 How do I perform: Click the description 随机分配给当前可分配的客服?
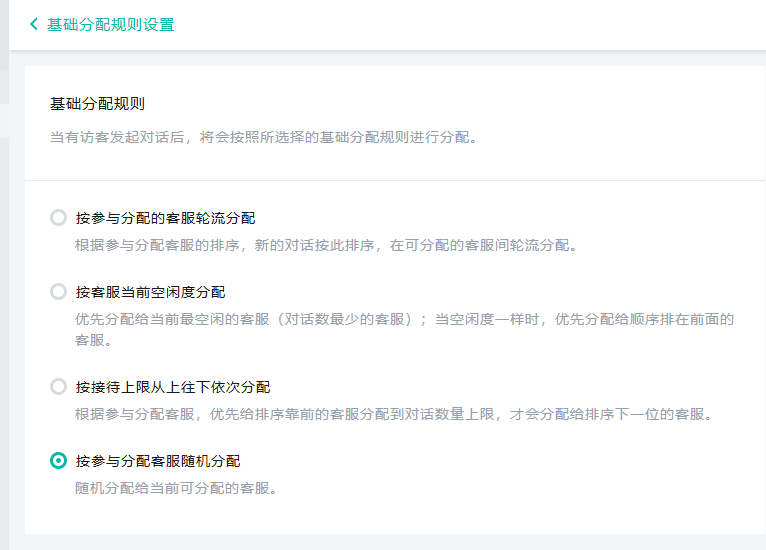click(x=176, y=488)
